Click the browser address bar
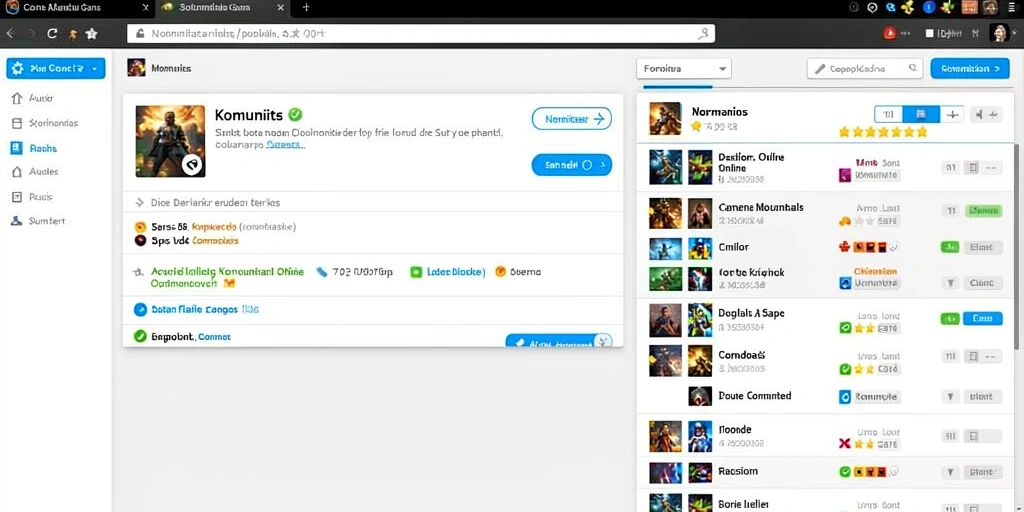 421,33
